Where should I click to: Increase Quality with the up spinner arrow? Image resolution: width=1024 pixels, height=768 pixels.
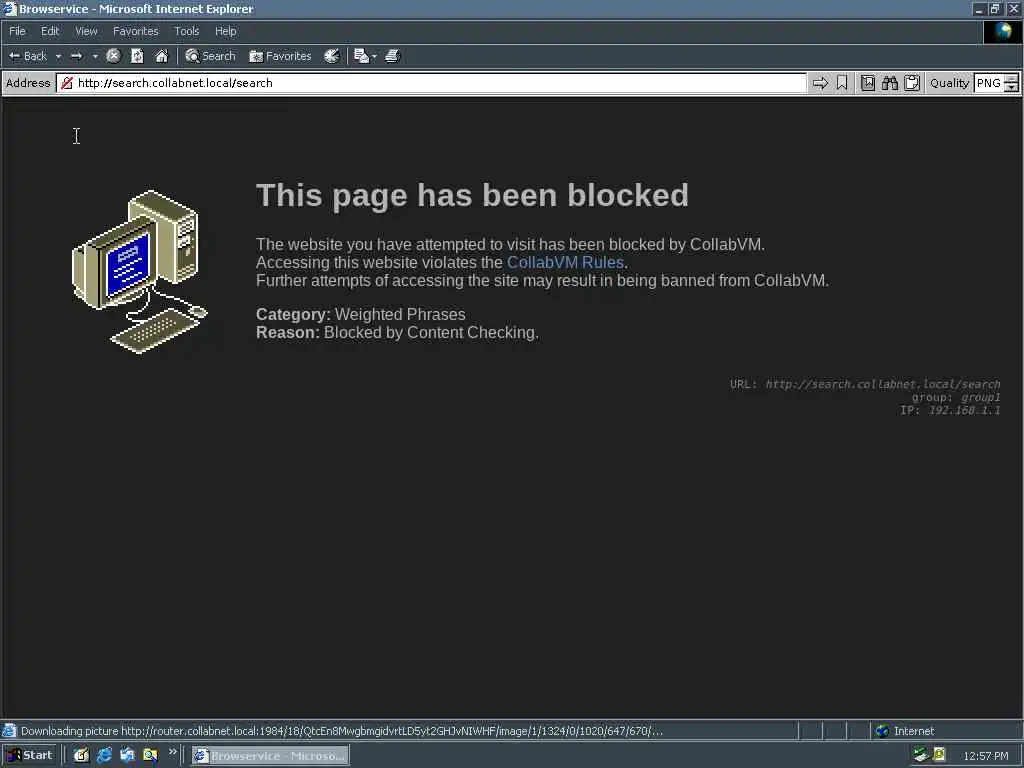1012,78
